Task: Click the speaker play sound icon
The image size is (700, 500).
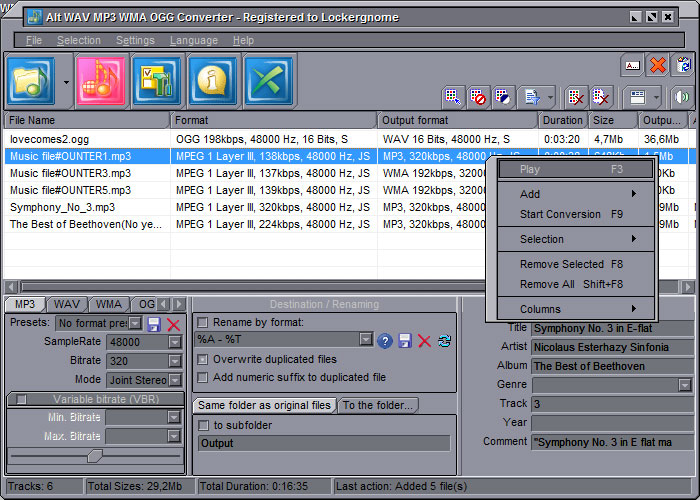Action: click(x=682, y=97)
